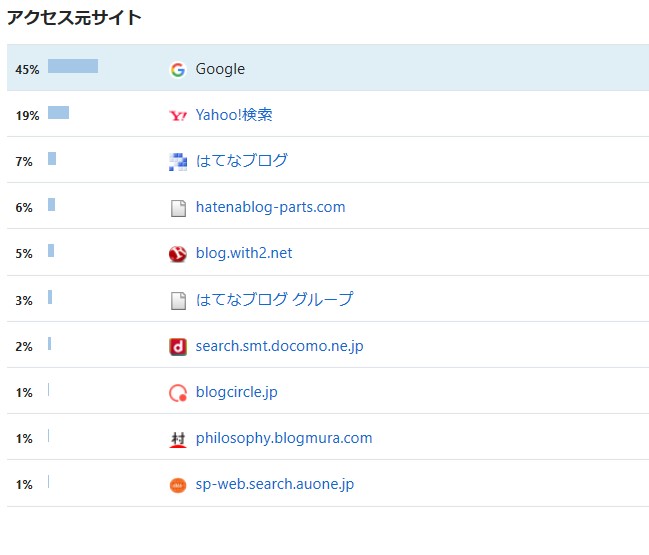649x555 pixels.
Task: Select the 1% next to blogcircle.jp
Action: tap(24, 393)
